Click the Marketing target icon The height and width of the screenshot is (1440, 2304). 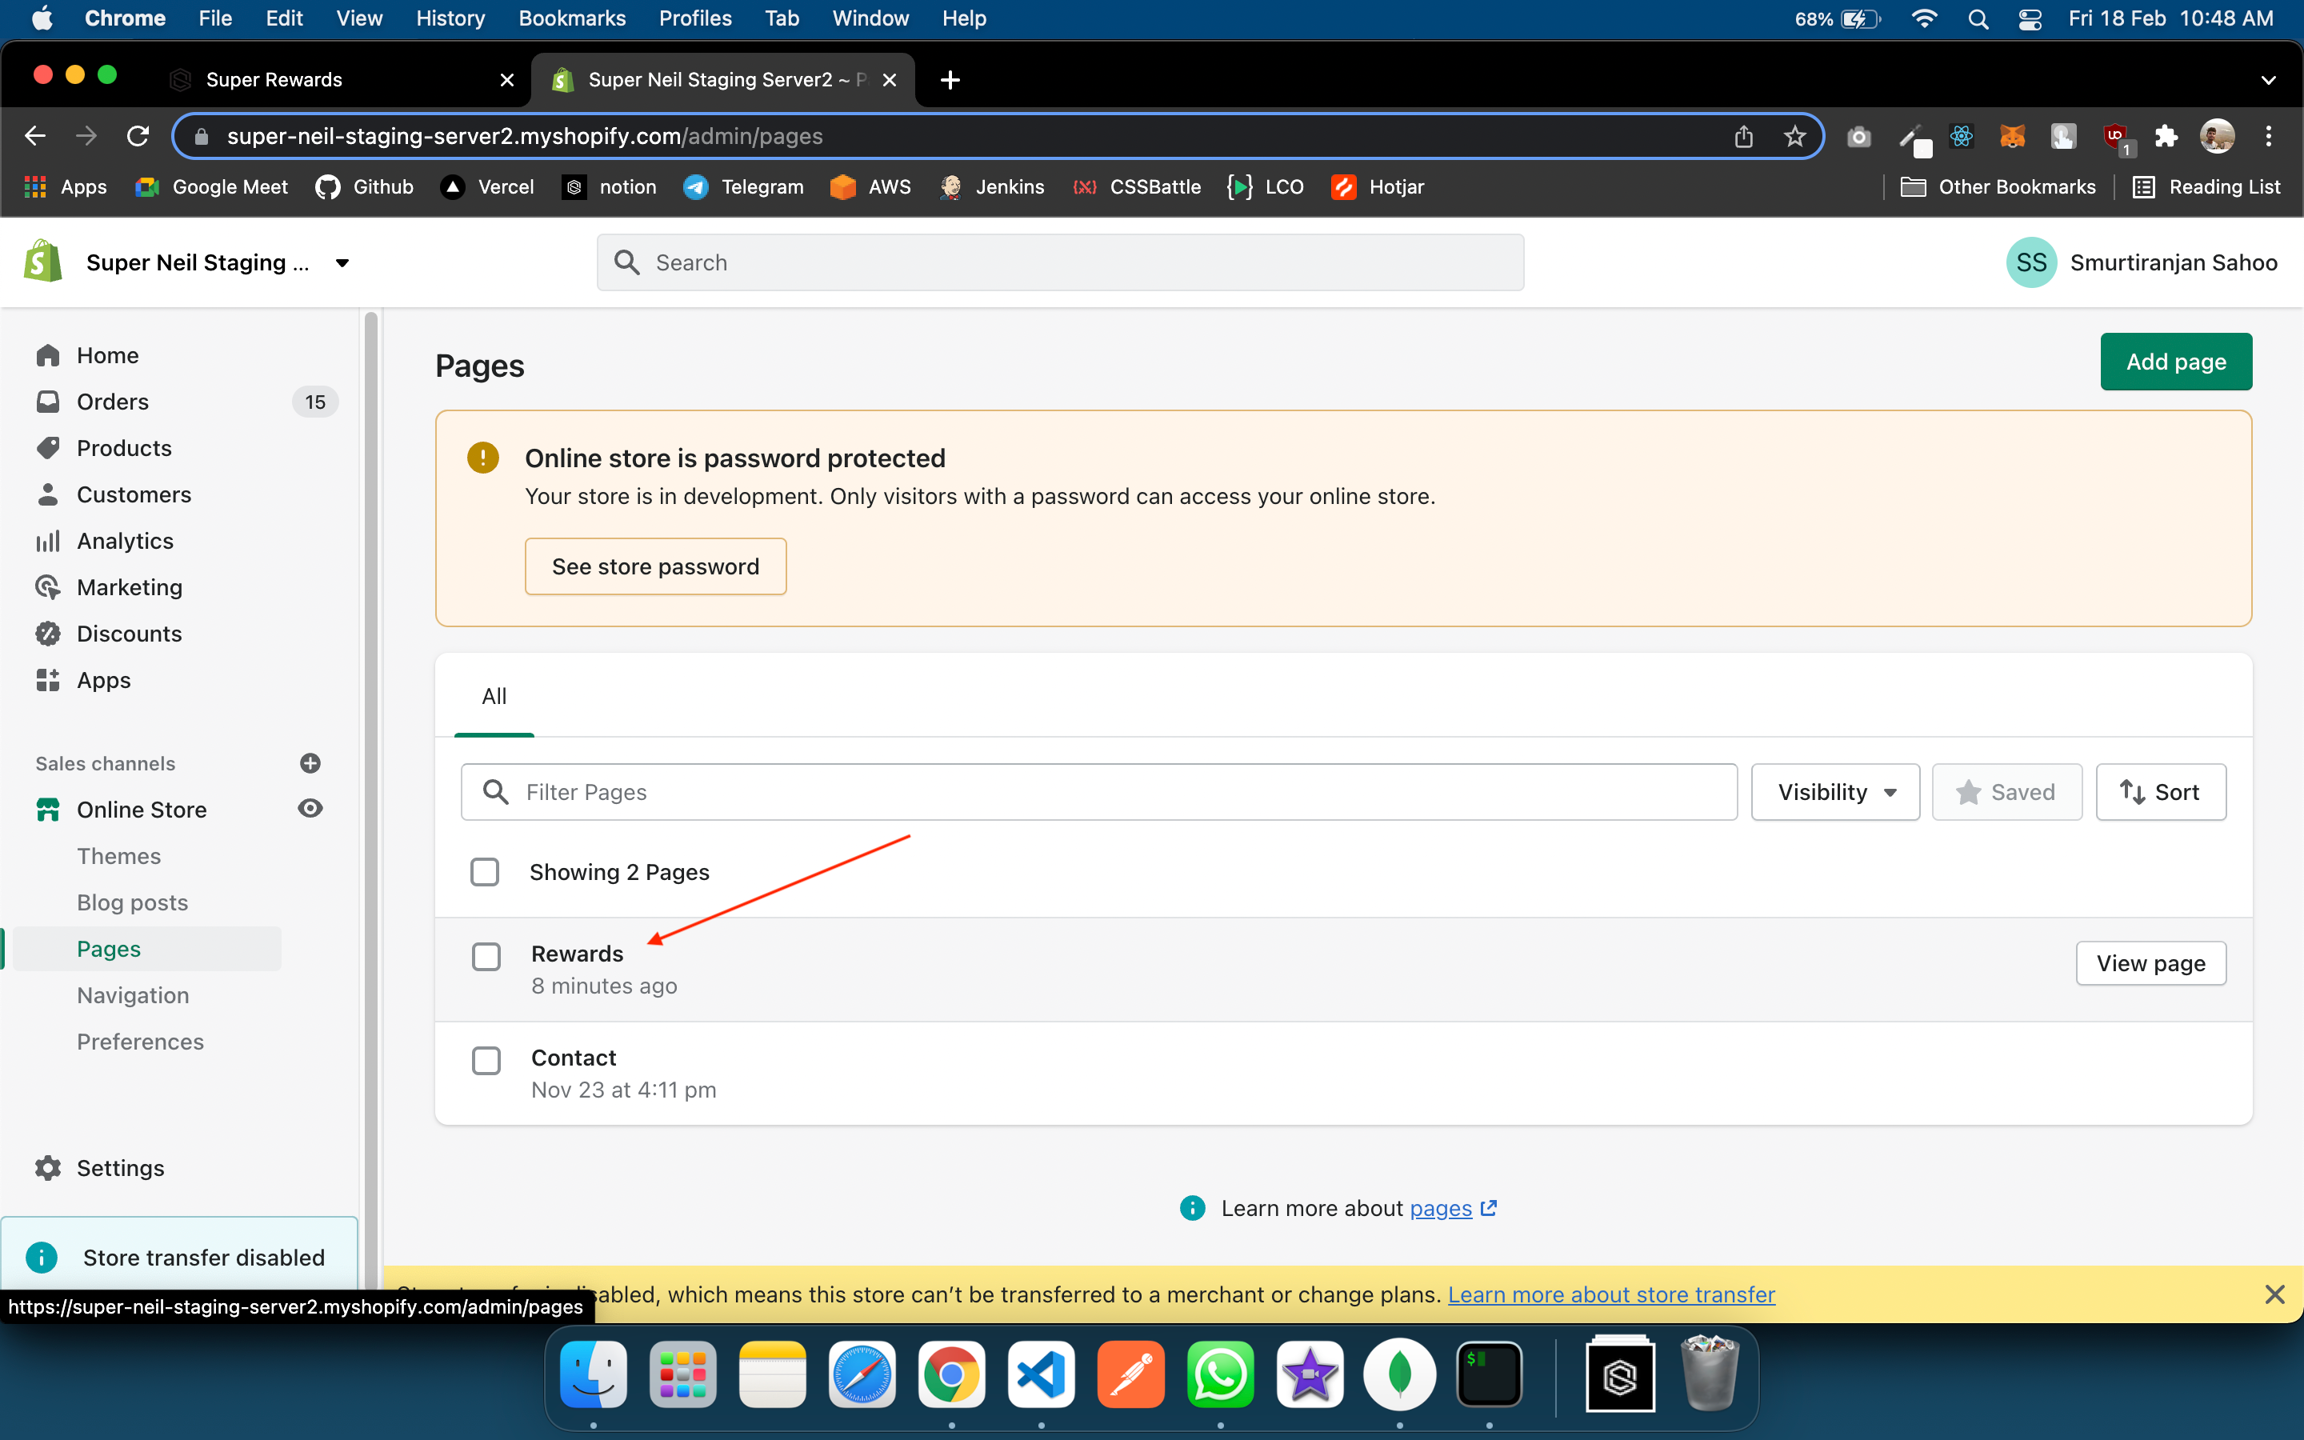pos(47,587)
